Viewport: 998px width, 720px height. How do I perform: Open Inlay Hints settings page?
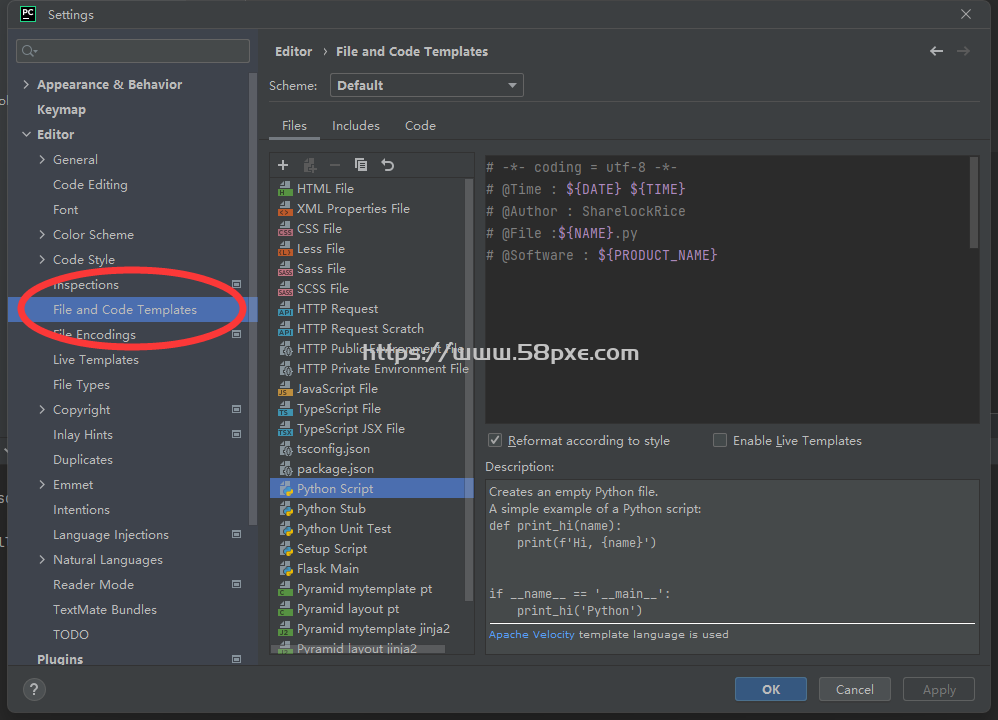[x=83, y=435]
